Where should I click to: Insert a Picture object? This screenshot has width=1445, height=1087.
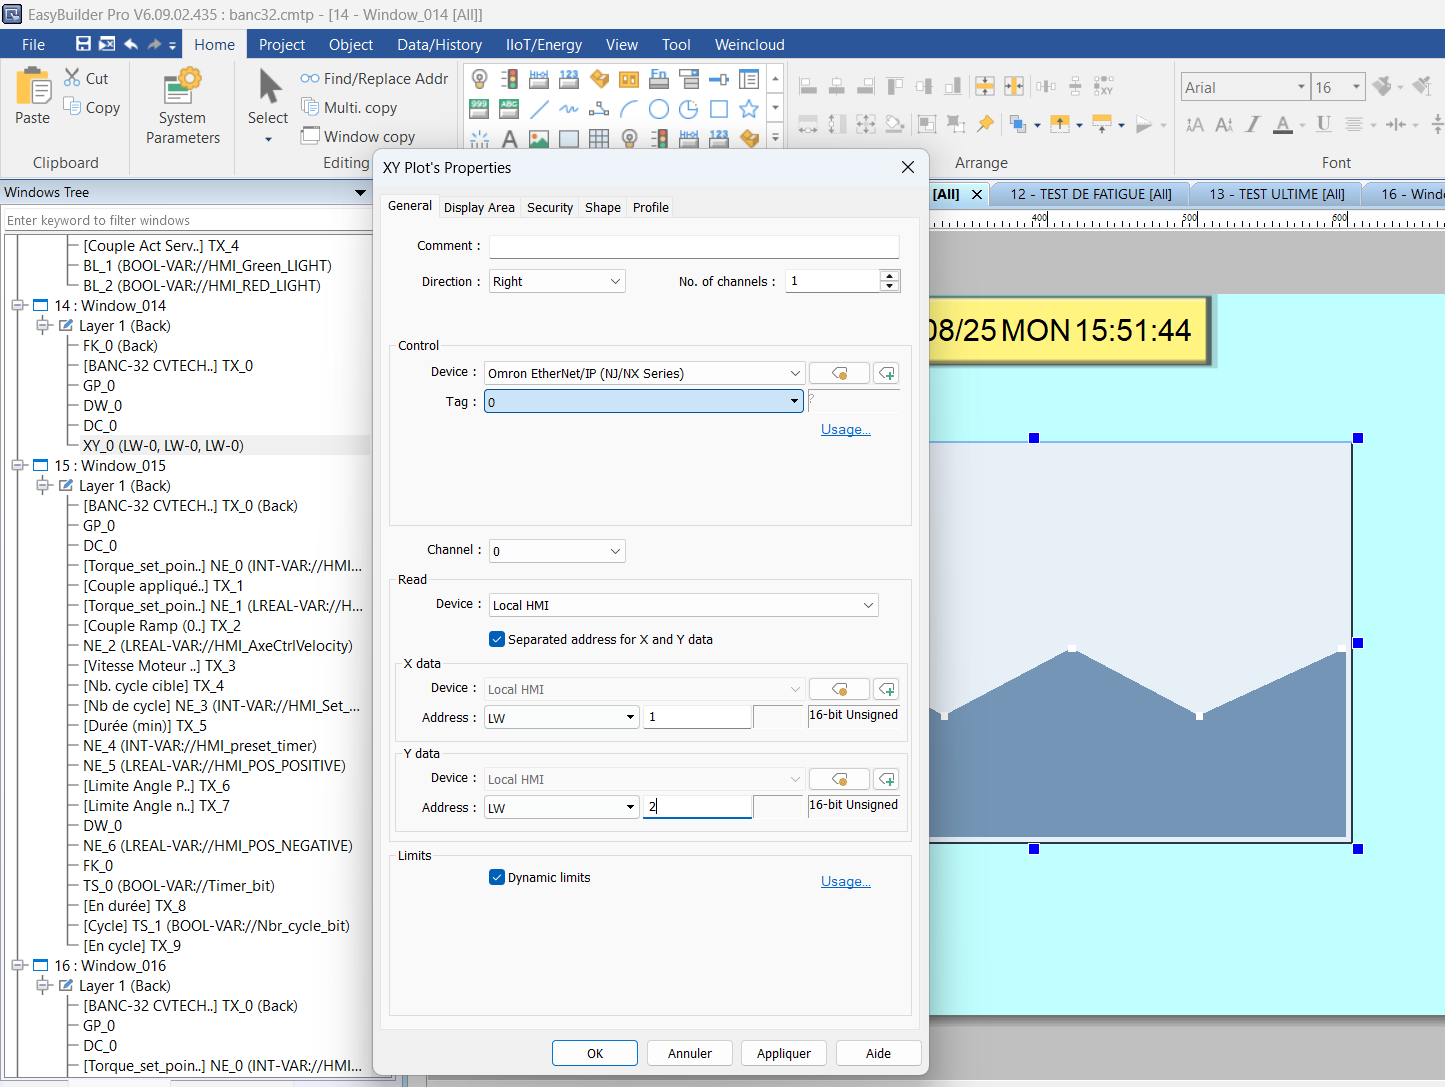pyautogui.click(x=540, y=138)
